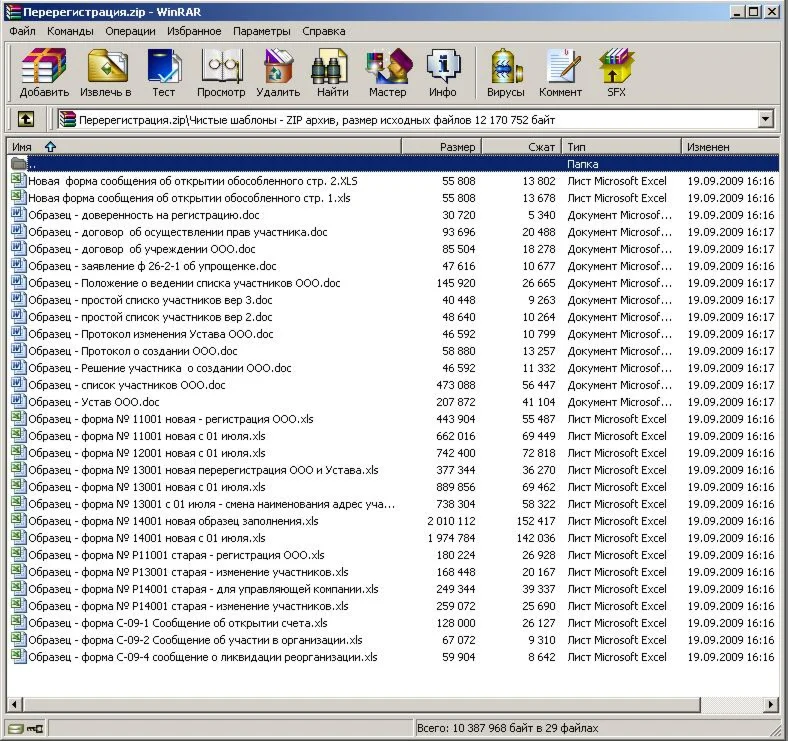Open the Параметры menu

tap(262, 31)
